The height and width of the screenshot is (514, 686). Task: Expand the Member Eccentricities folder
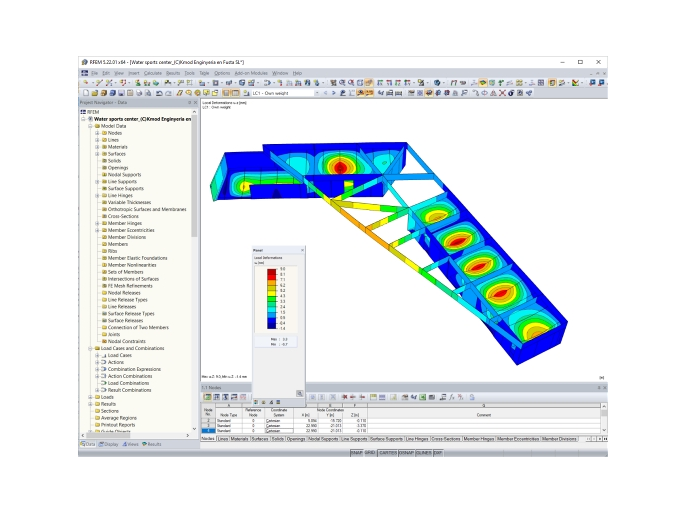pos(97,230)
